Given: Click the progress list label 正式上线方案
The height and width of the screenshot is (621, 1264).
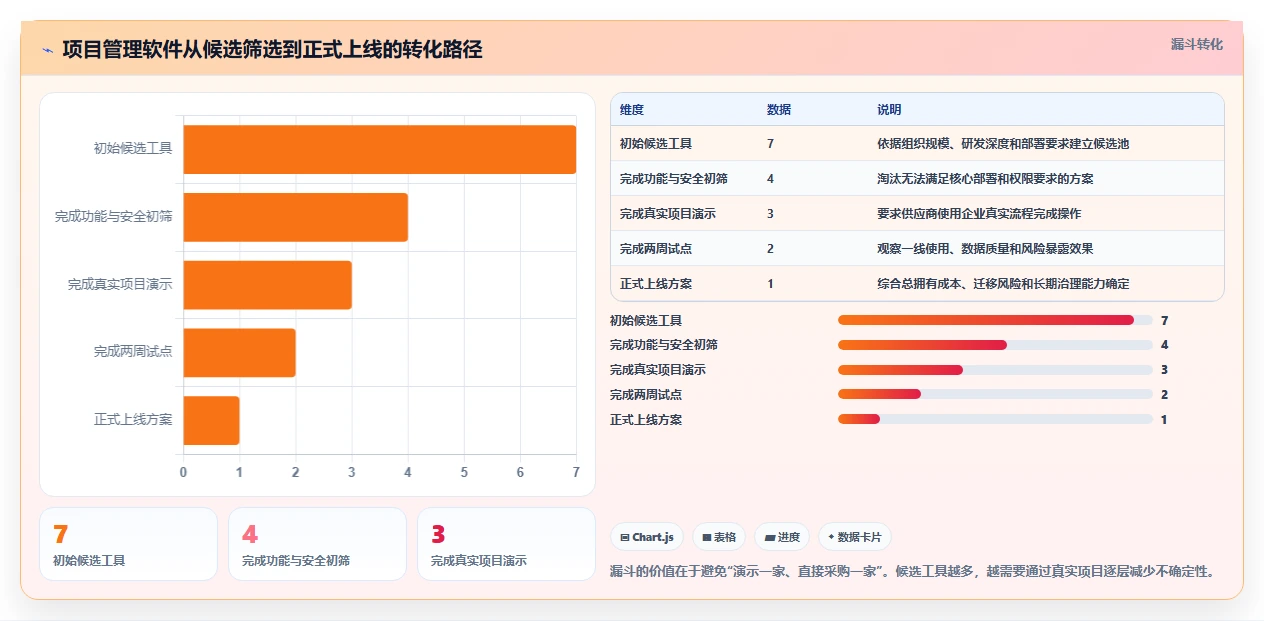Looking at the screenshot, I should pos(646,420).
